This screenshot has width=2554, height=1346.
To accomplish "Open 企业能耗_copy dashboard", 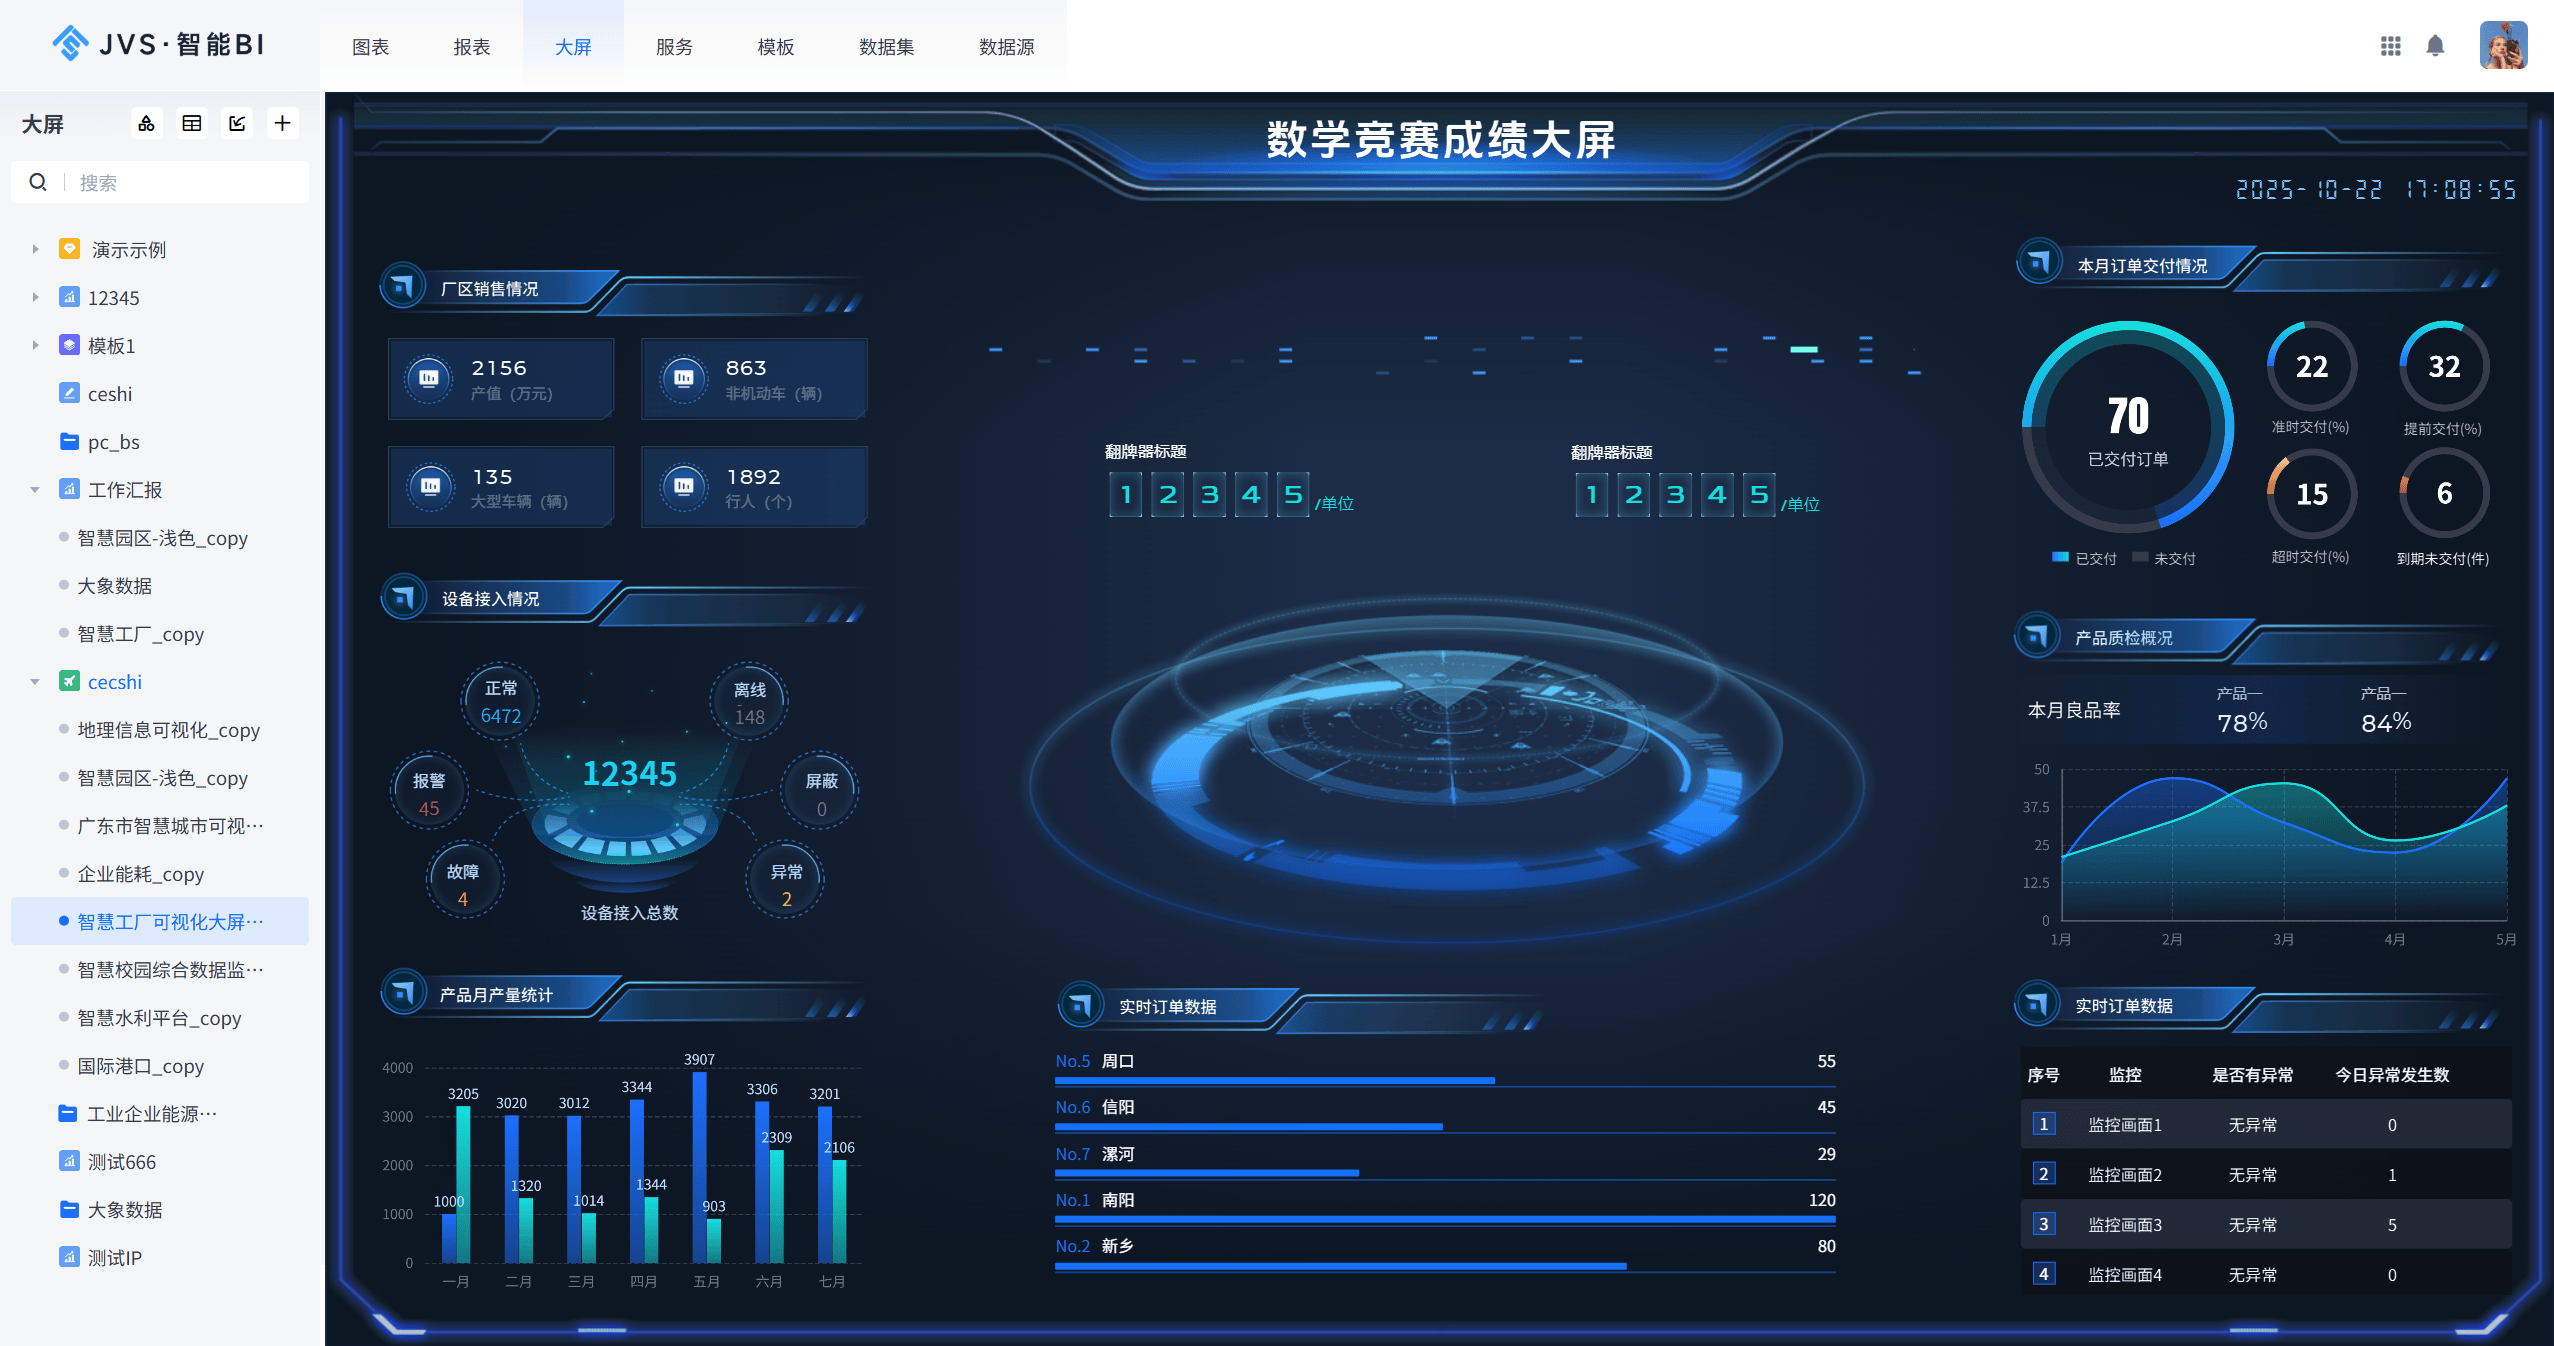I will 140,874.
